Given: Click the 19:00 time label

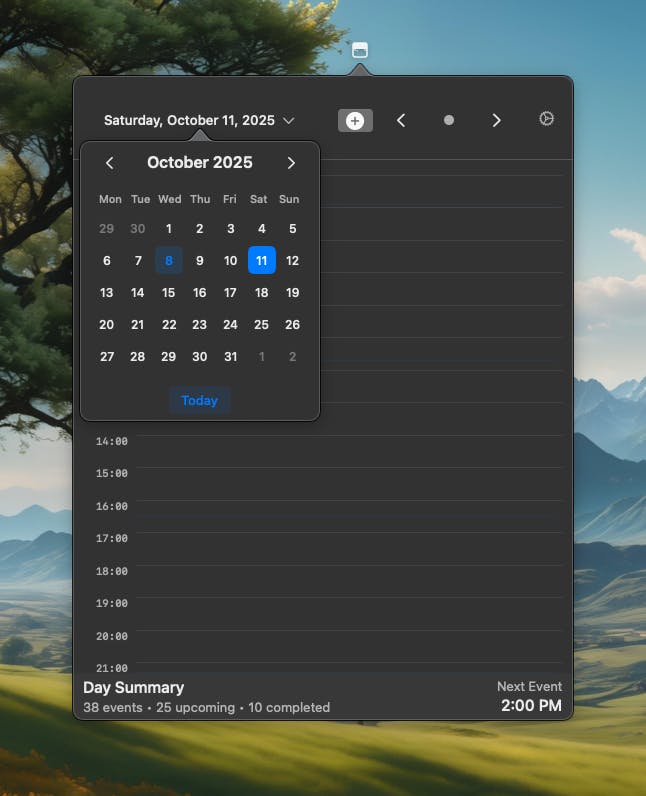Looking at the screenshot, I should point(112,603).
